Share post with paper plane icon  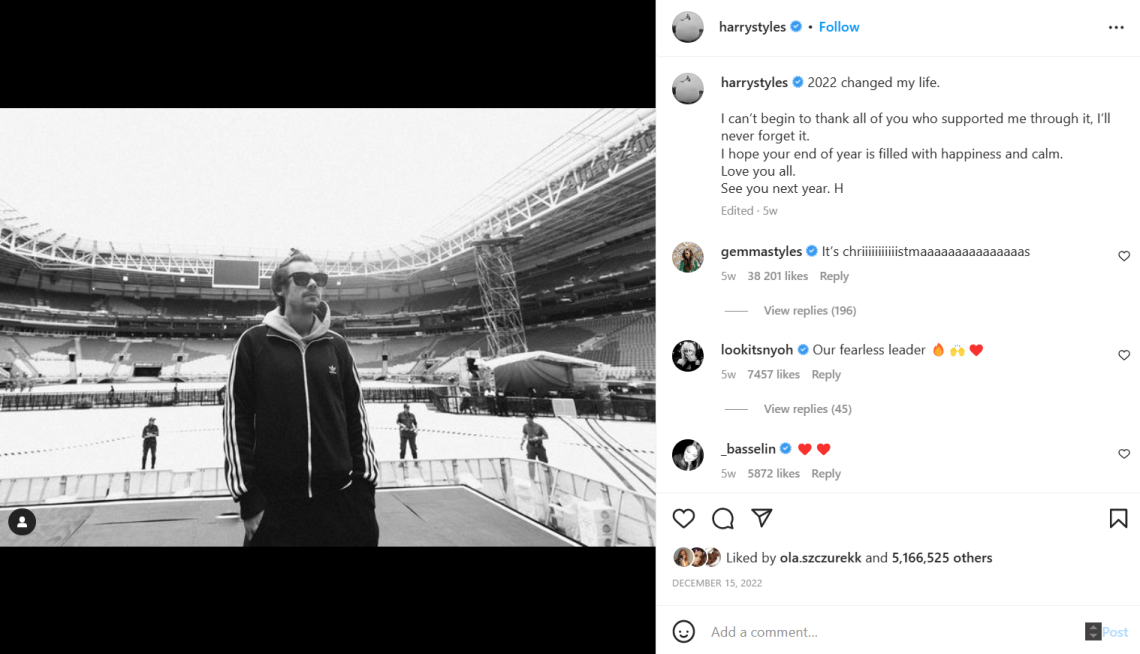(762, 518)
